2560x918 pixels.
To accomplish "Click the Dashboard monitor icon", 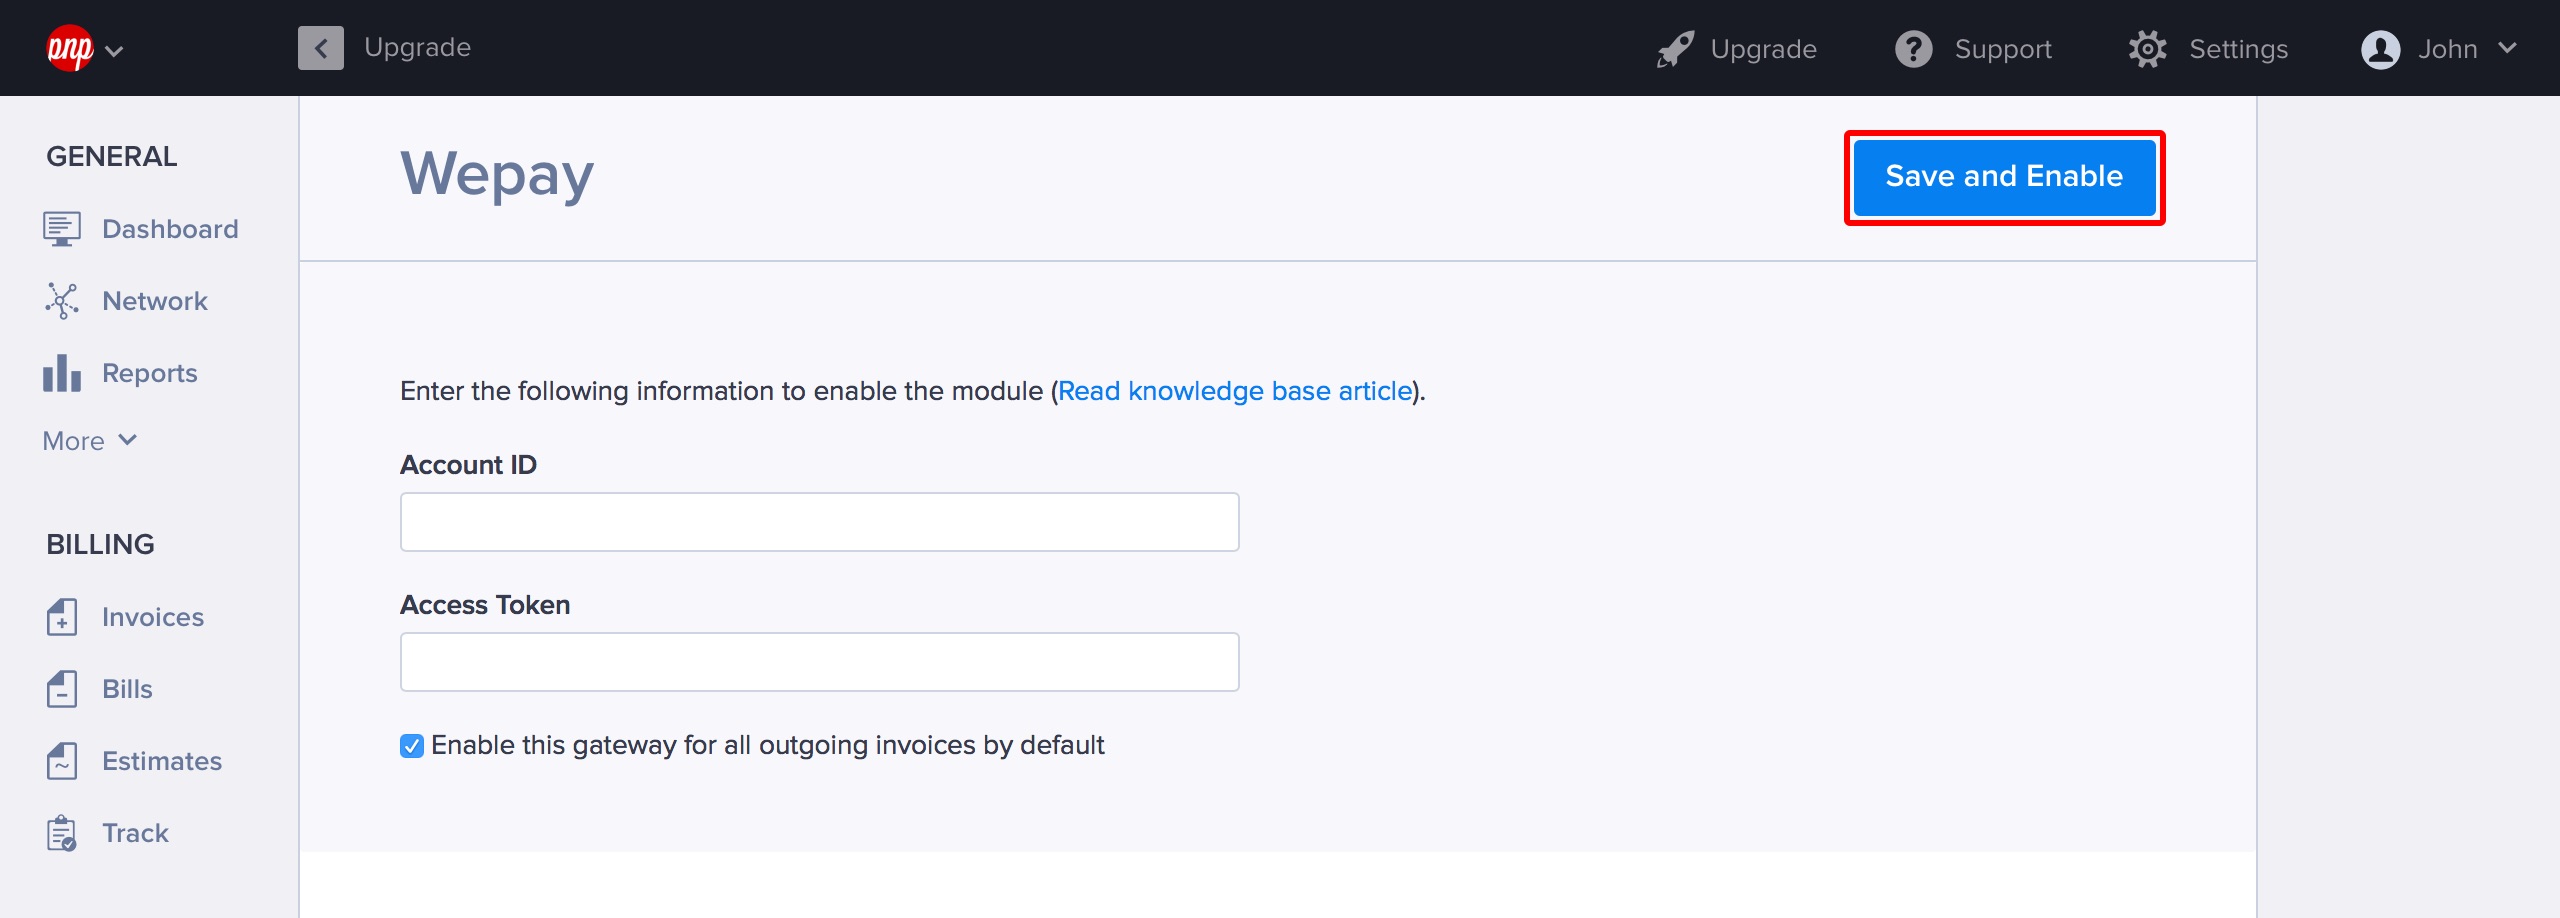I will [61, 229].
